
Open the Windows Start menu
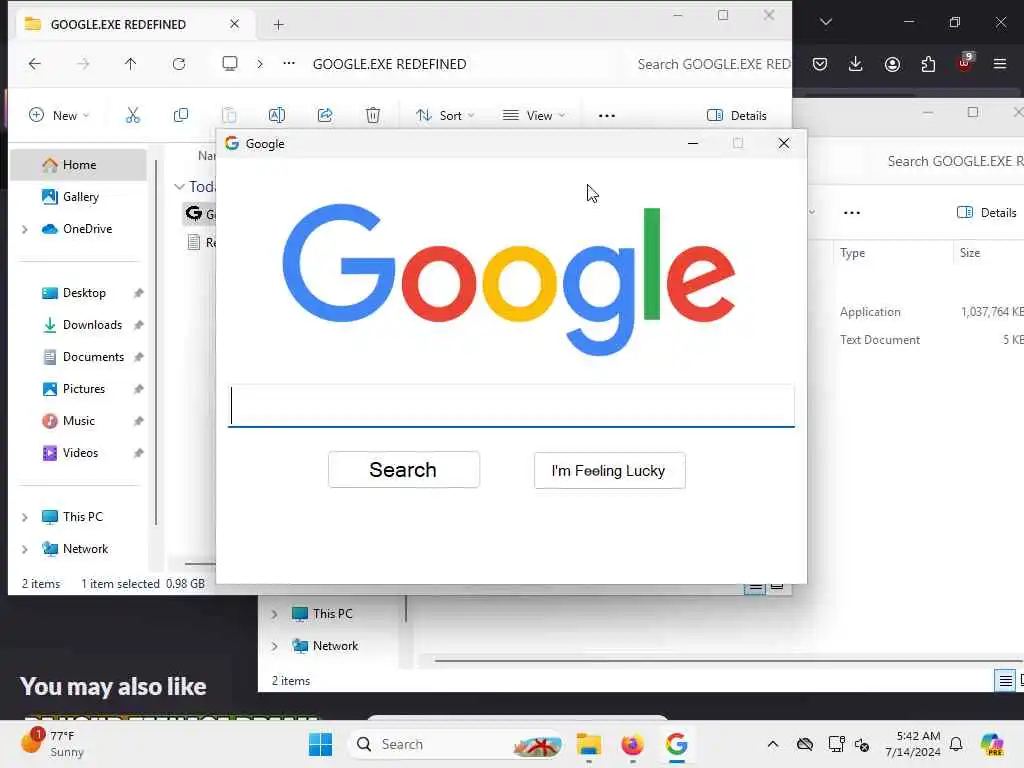(321, 744)
